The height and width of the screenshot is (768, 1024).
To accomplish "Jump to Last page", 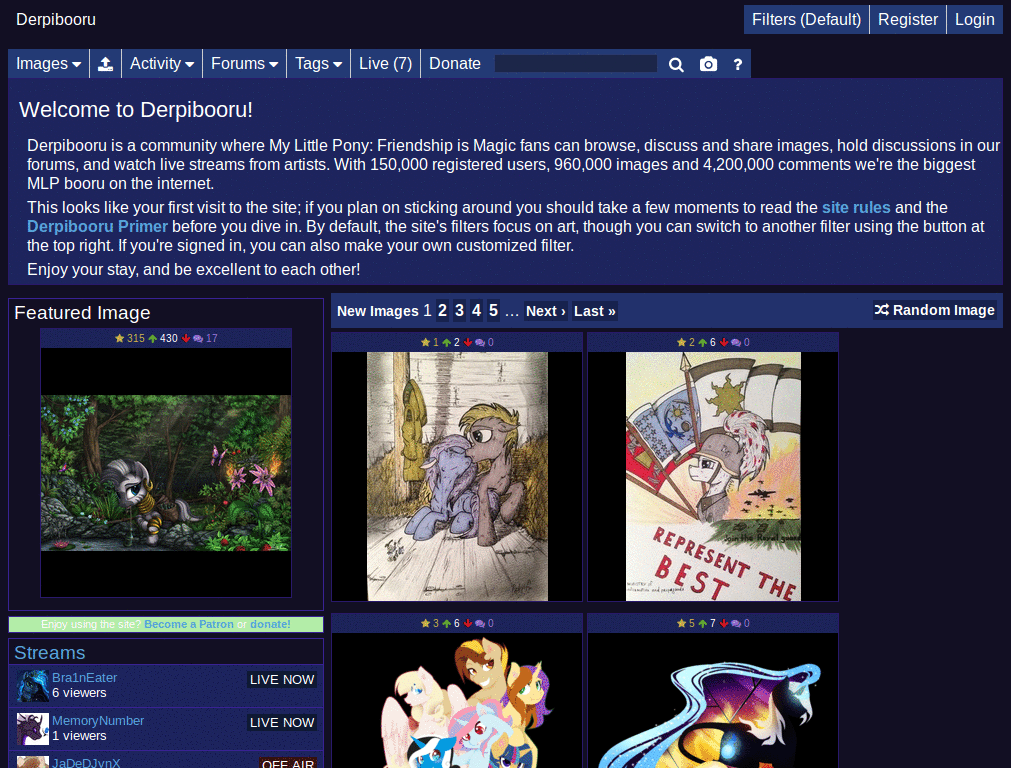I will 594,311.
